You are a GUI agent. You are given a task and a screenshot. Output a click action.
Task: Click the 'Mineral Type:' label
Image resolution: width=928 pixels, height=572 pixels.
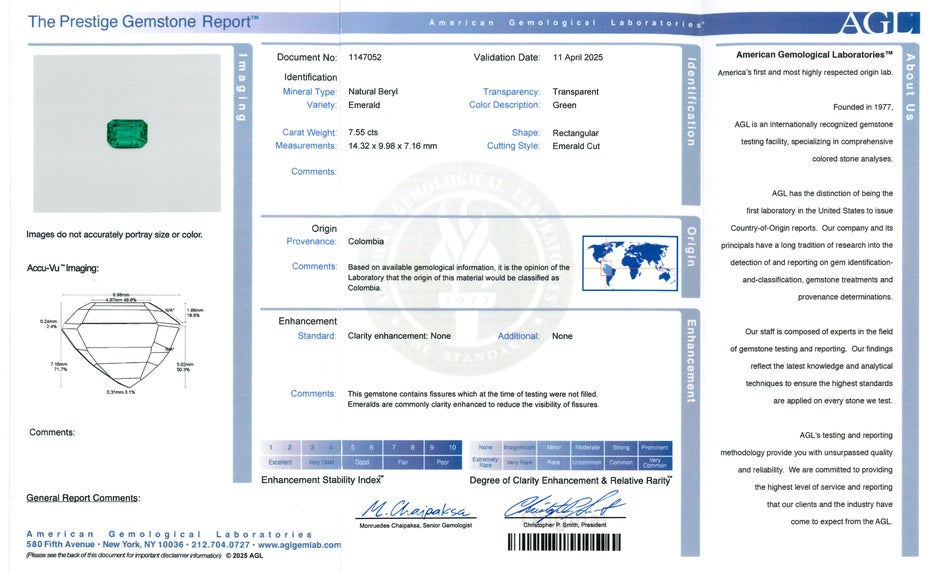310,92
